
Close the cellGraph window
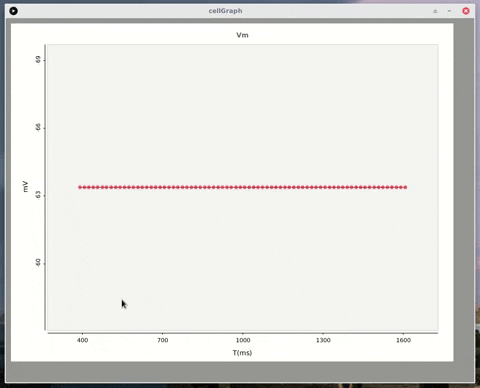pyautogui.click(x=466, y=11)
